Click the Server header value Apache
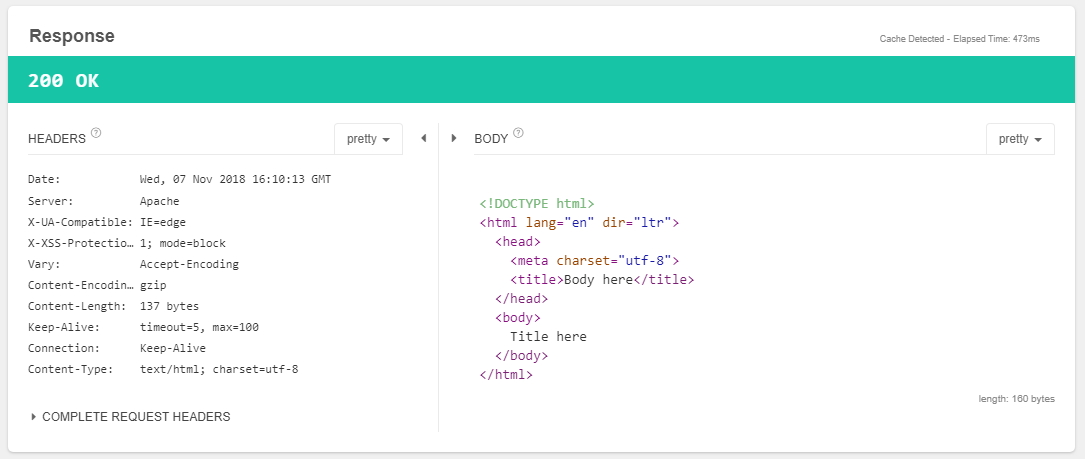Image resolution: width=1085 pixels, height=459 pixels. 160,201
